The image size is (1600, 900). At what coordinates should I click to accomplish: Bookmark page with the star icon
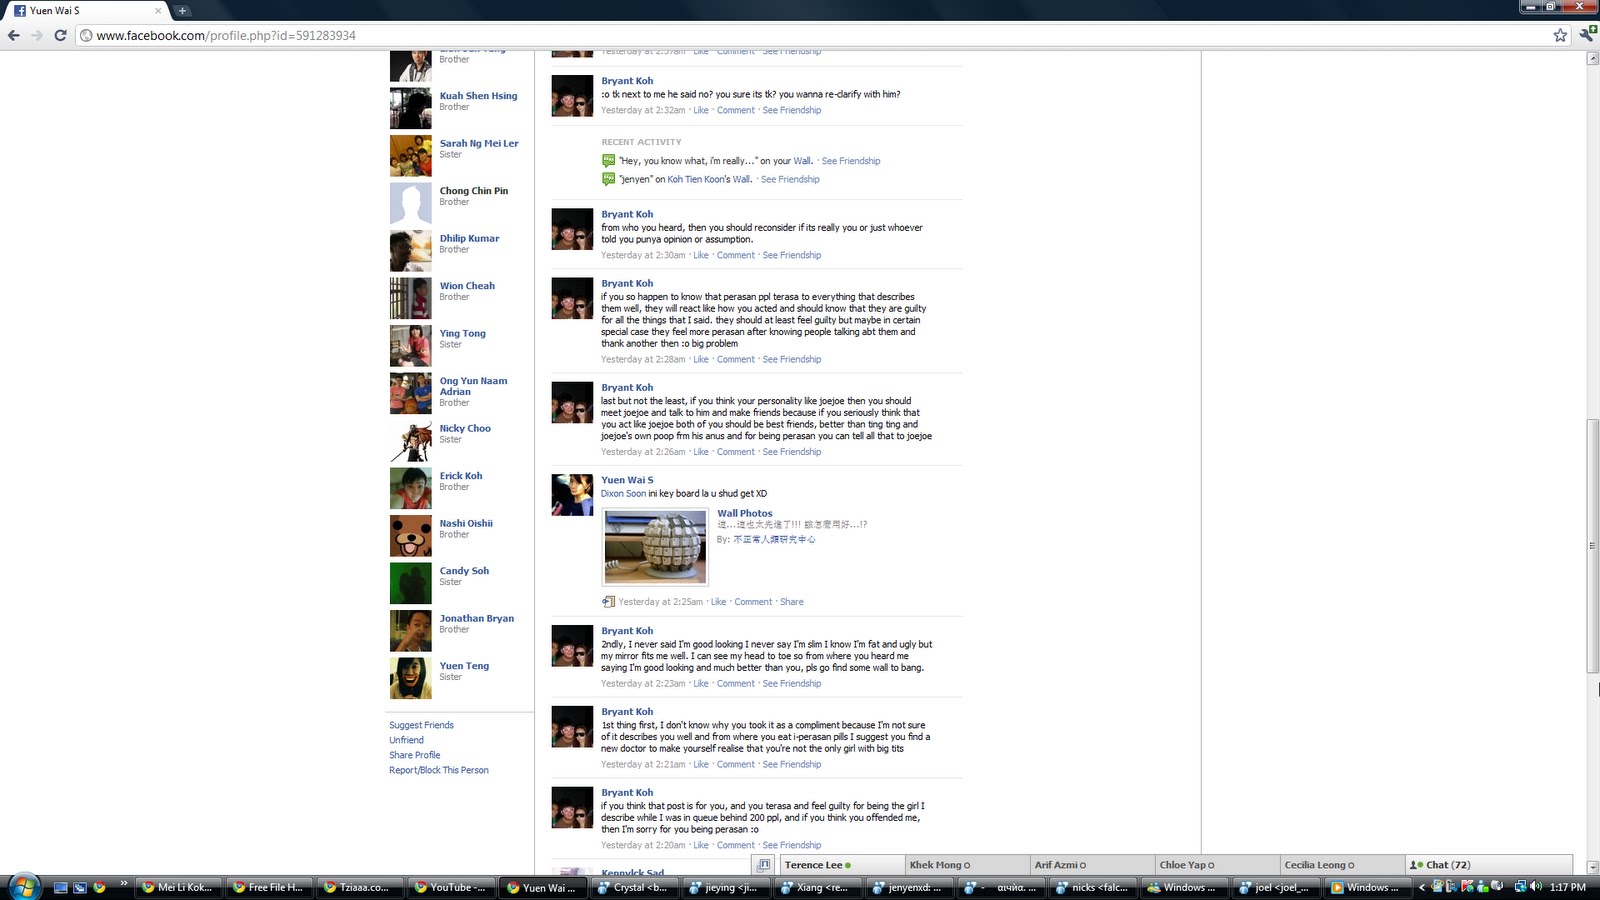1560,35
